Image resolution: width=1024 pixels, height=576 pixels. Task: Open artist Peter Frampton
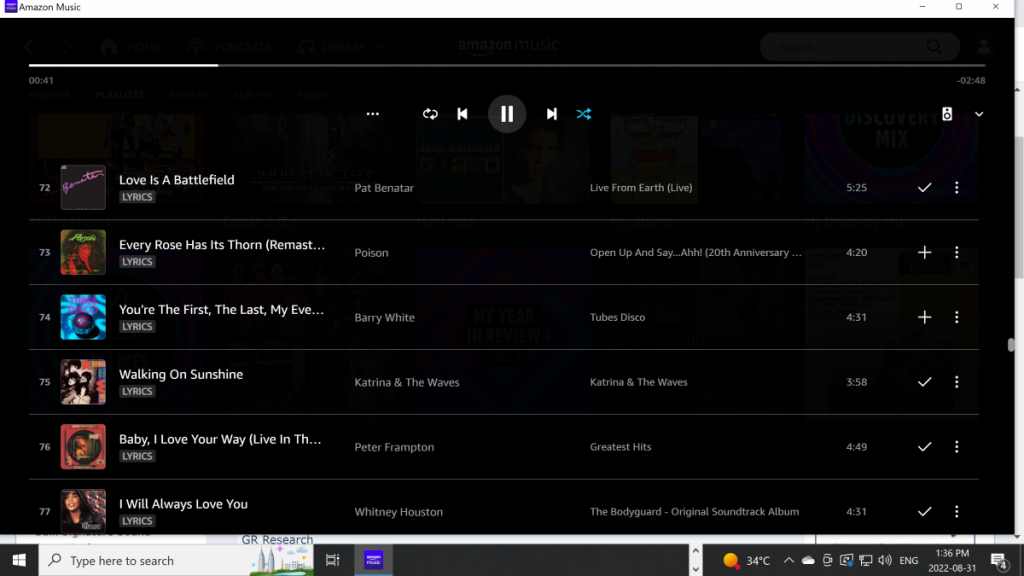394,447
